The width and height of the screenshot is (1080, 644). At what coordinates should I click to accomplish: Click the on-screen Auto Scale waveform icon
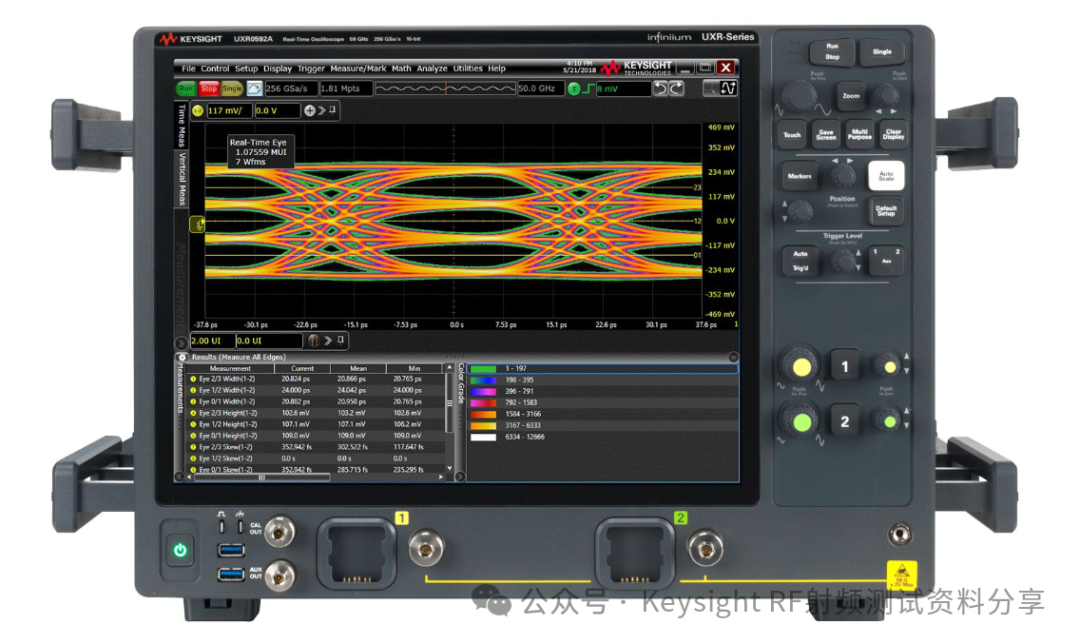coord(254,89)
